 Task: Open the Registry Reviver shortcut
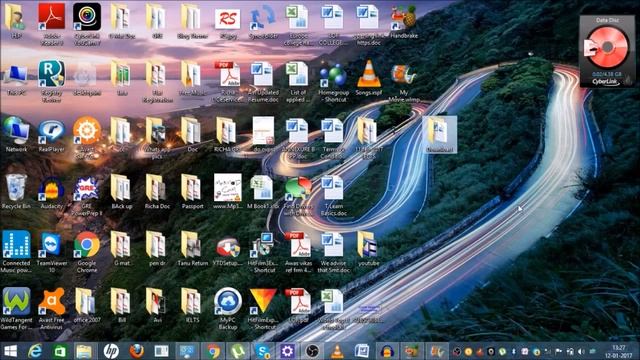pos(51,81)
